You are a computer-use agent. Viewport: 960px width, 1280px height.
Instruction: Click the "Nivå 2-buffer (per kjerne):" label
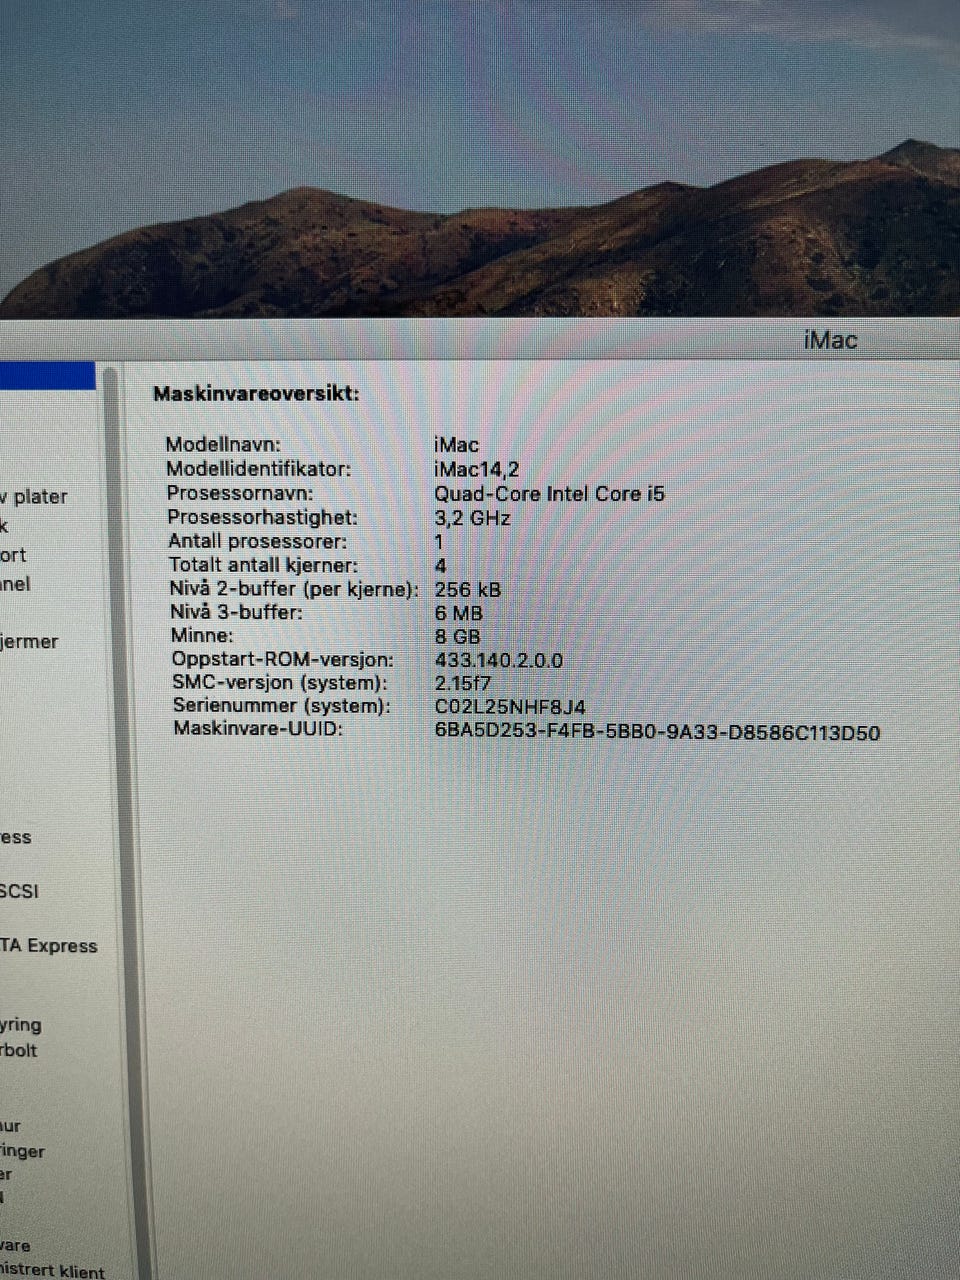[x=294, y=589]
